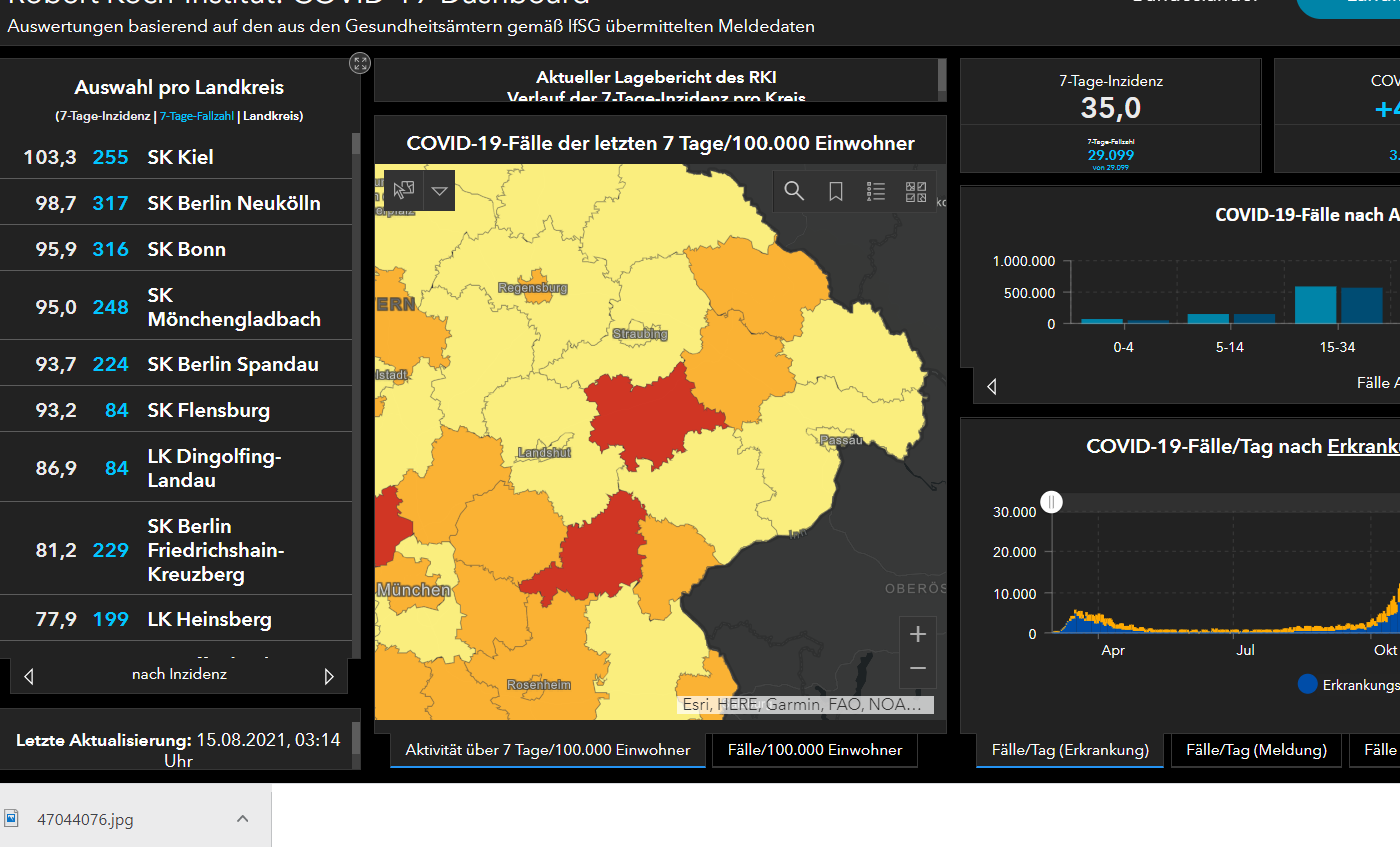This screenshot has width=1400, height=847.
Task: Click incidence value 103,3 for Kiel
Action: (x=50, y=157)
